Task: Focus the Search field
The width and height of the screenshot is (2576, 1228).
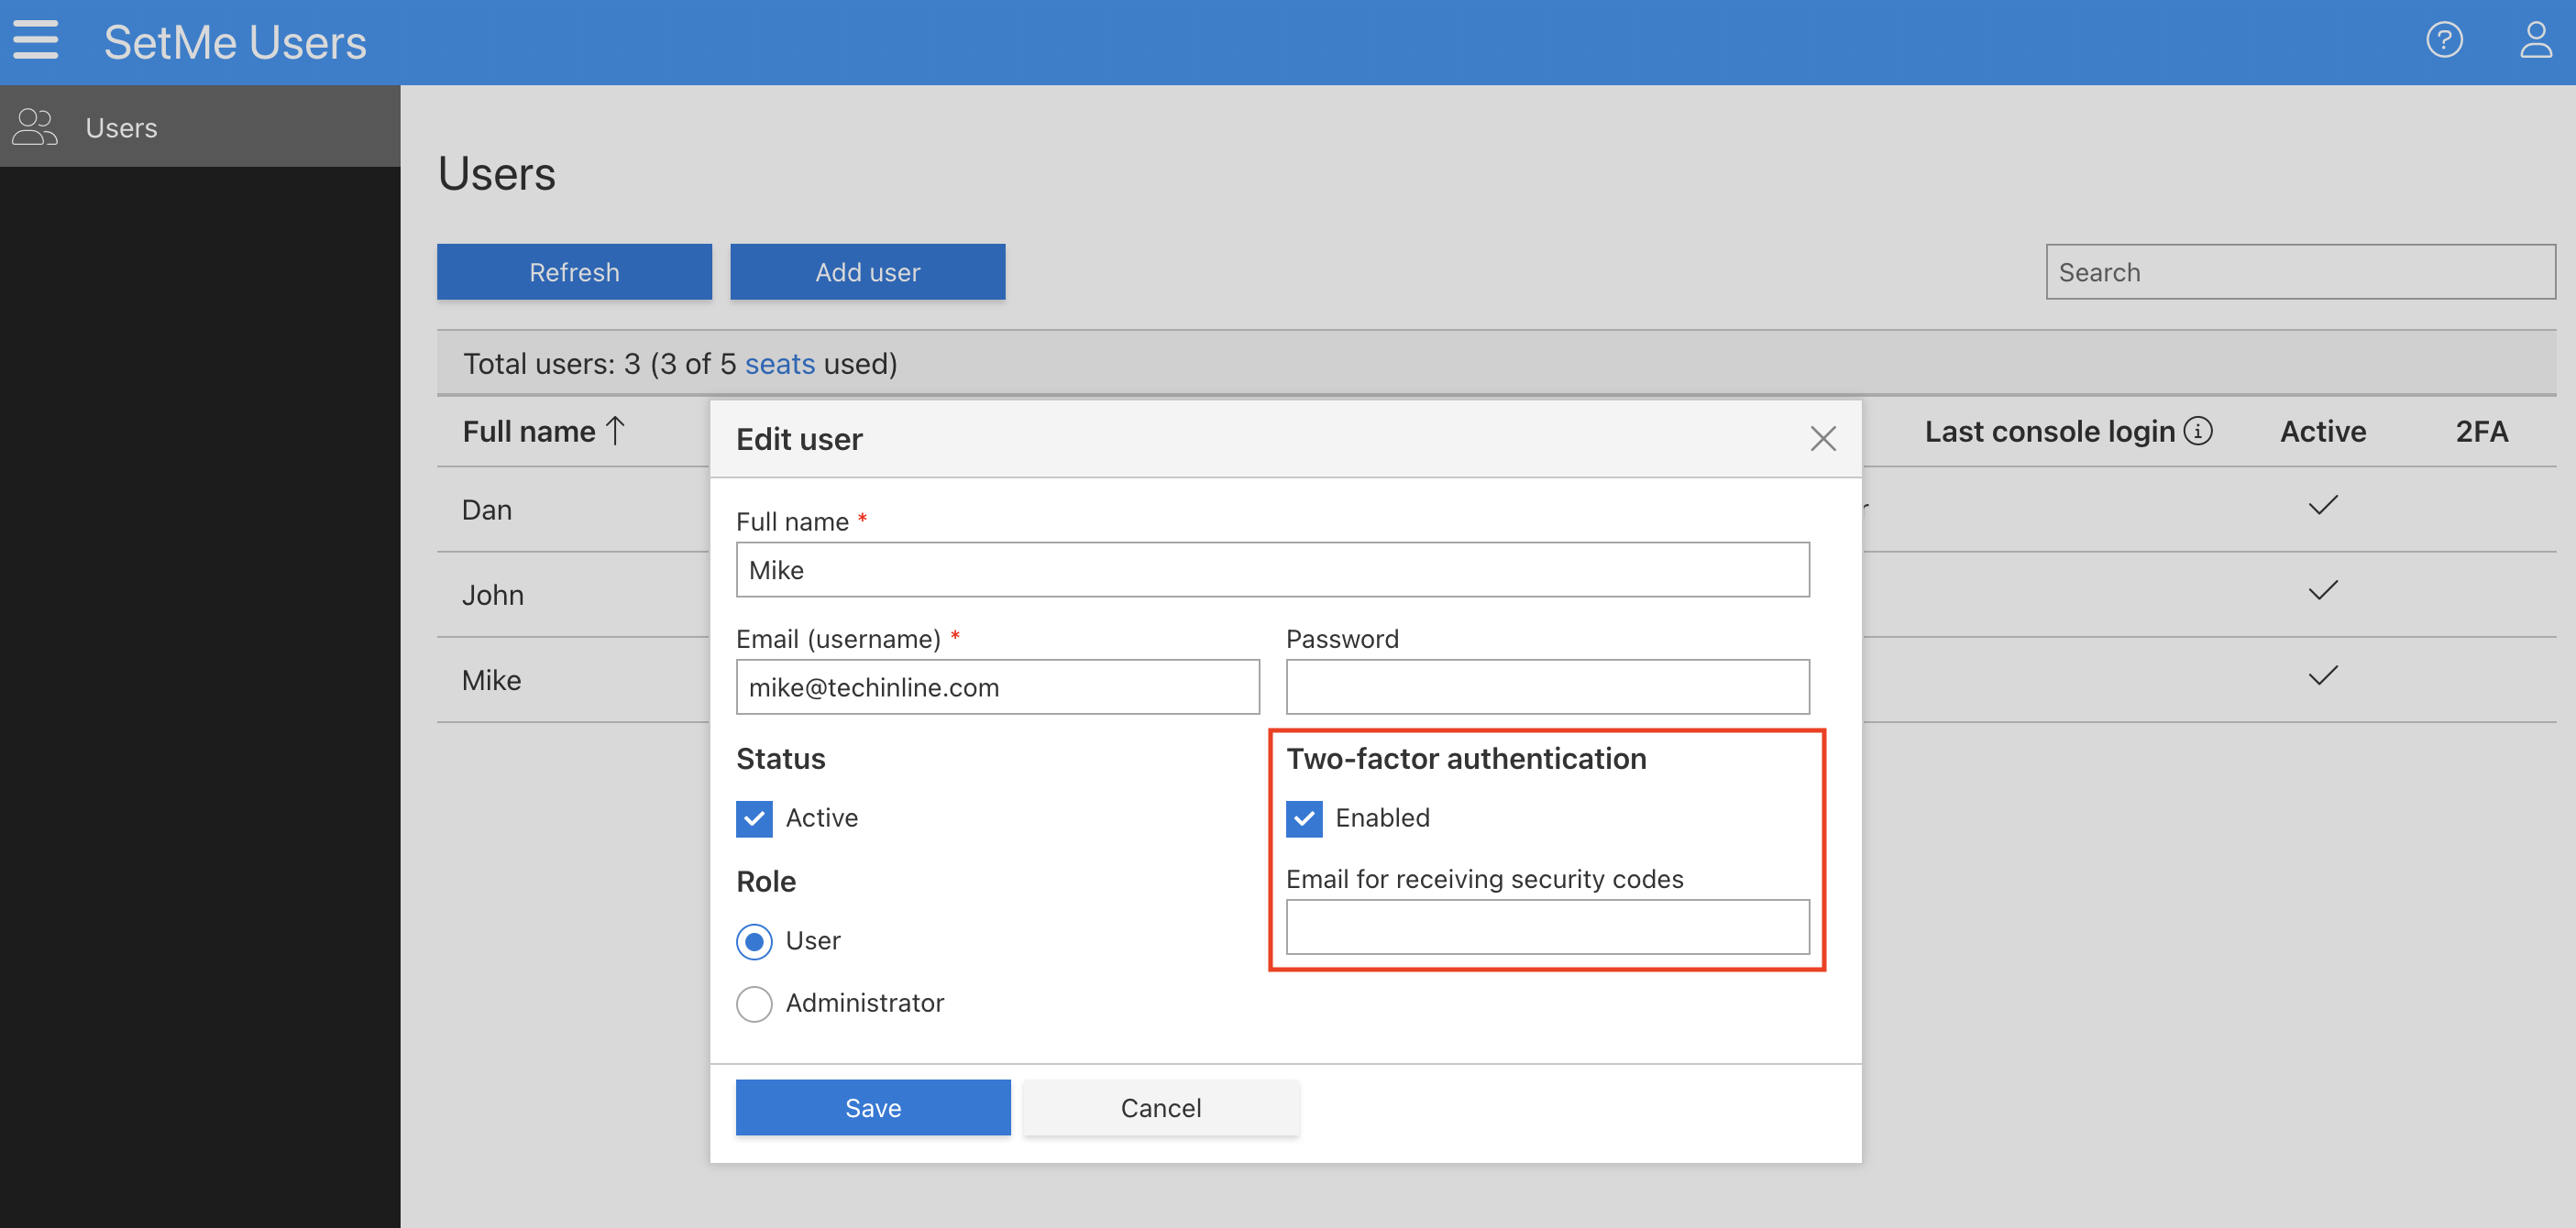Action: pos(2300,272)
